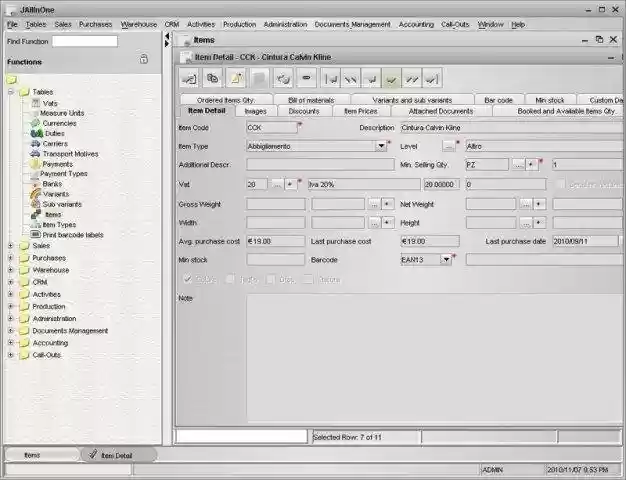Click the 'Selected Row: 7 of 11' status text

click(x=347, y=437)
